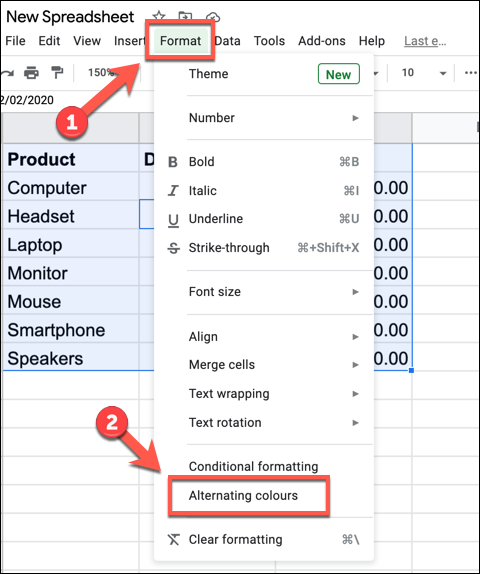The image size is (480, 574).
Task: Open the Add-ons menu
Action: [321, 41]
